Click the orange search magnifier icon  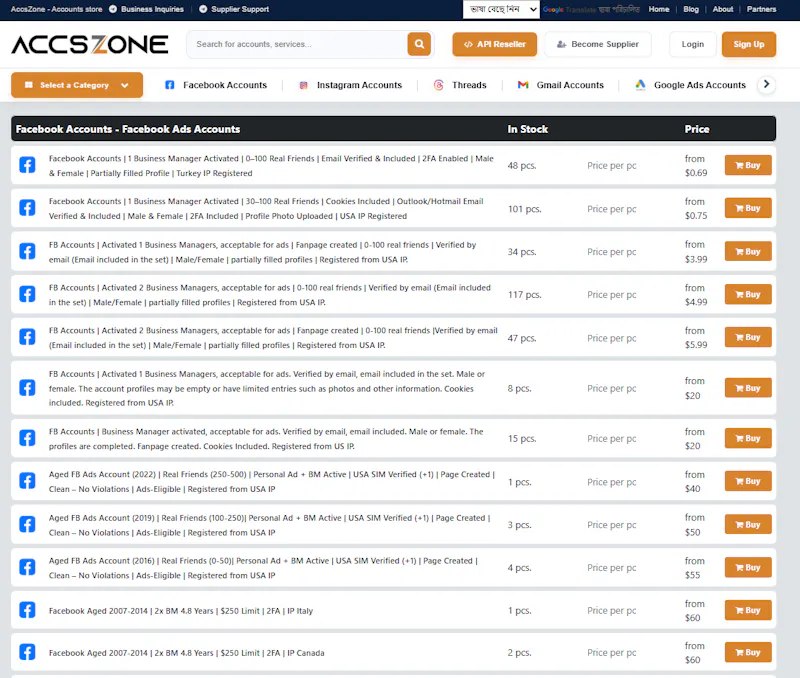click(419, 44)
